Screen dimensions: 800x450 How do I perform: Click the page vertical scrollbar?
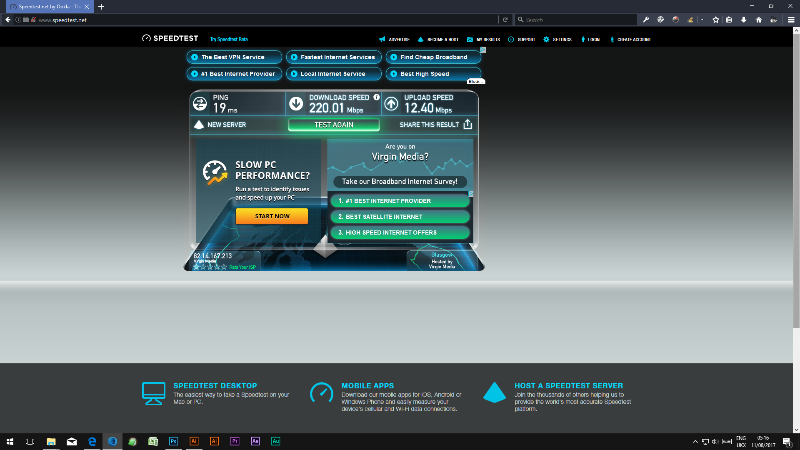(796, 179)
